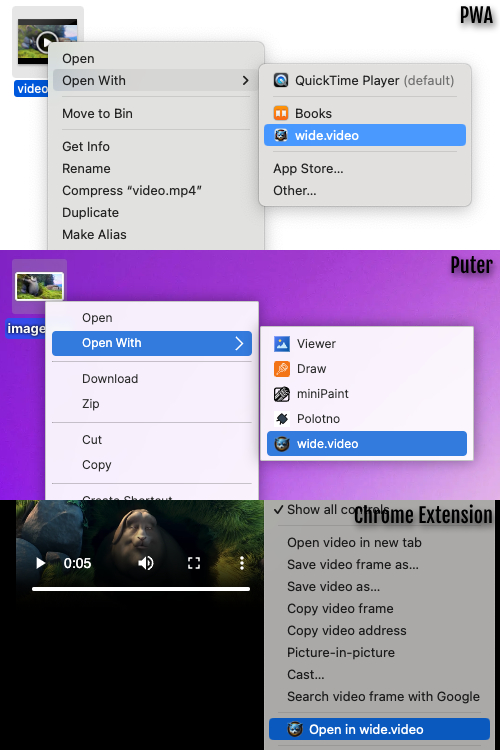Click the Books app icon
Screen dimensions: 500x750
click(x=281, y=113)
